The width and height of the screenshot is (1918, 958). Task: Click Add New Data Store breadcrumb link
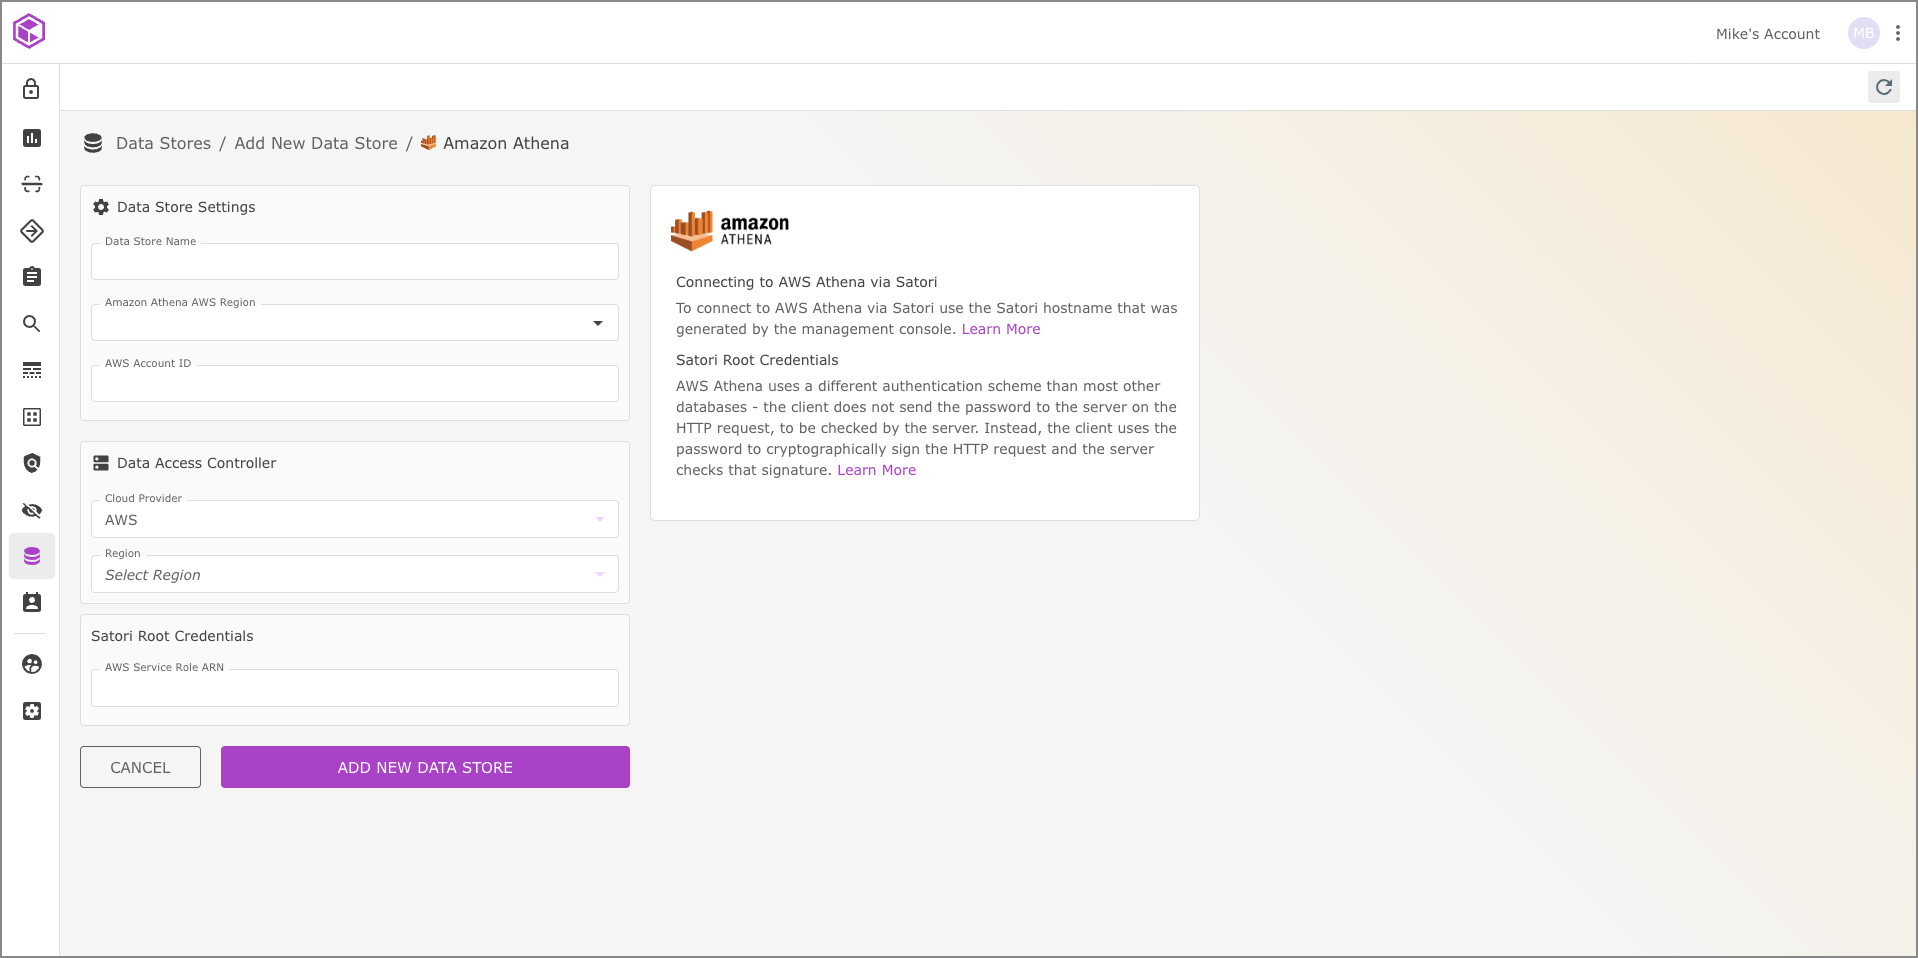click(316, 143)
